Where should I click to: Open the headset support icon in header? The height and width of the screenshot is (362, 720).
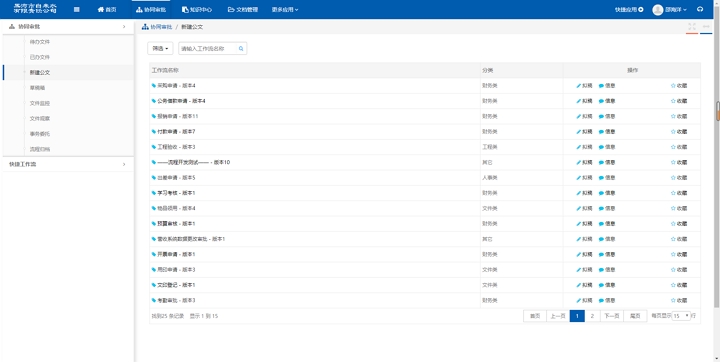[x=700, y=10]
